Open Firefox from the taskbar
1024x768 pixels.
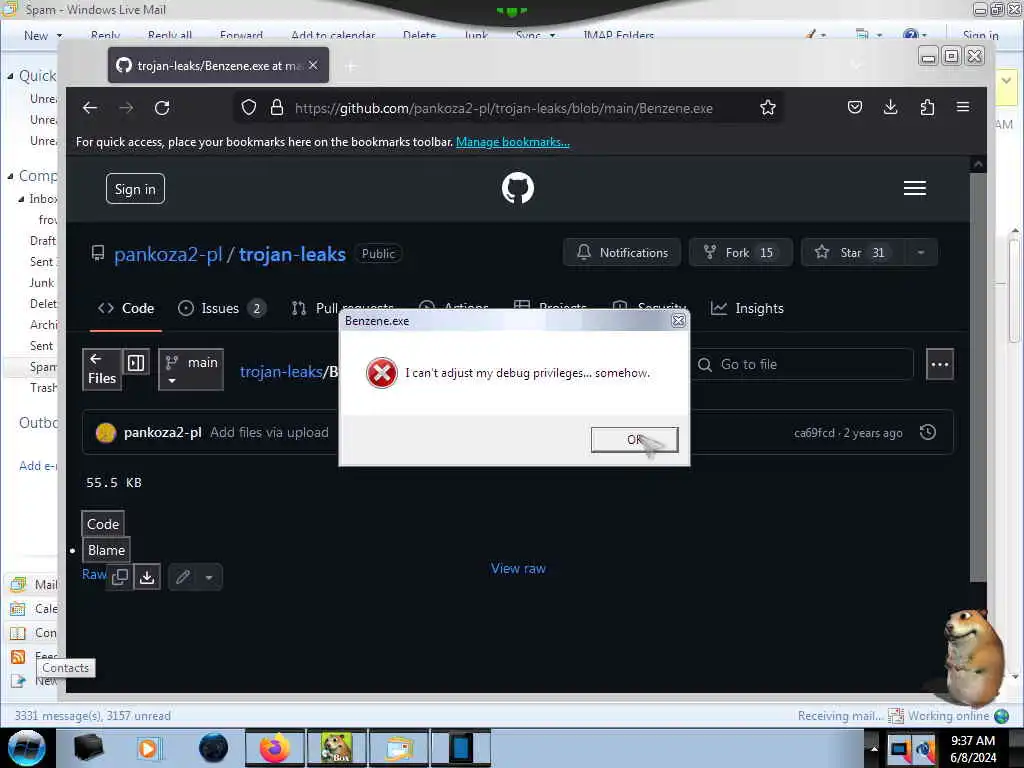[x=274, y=748]
